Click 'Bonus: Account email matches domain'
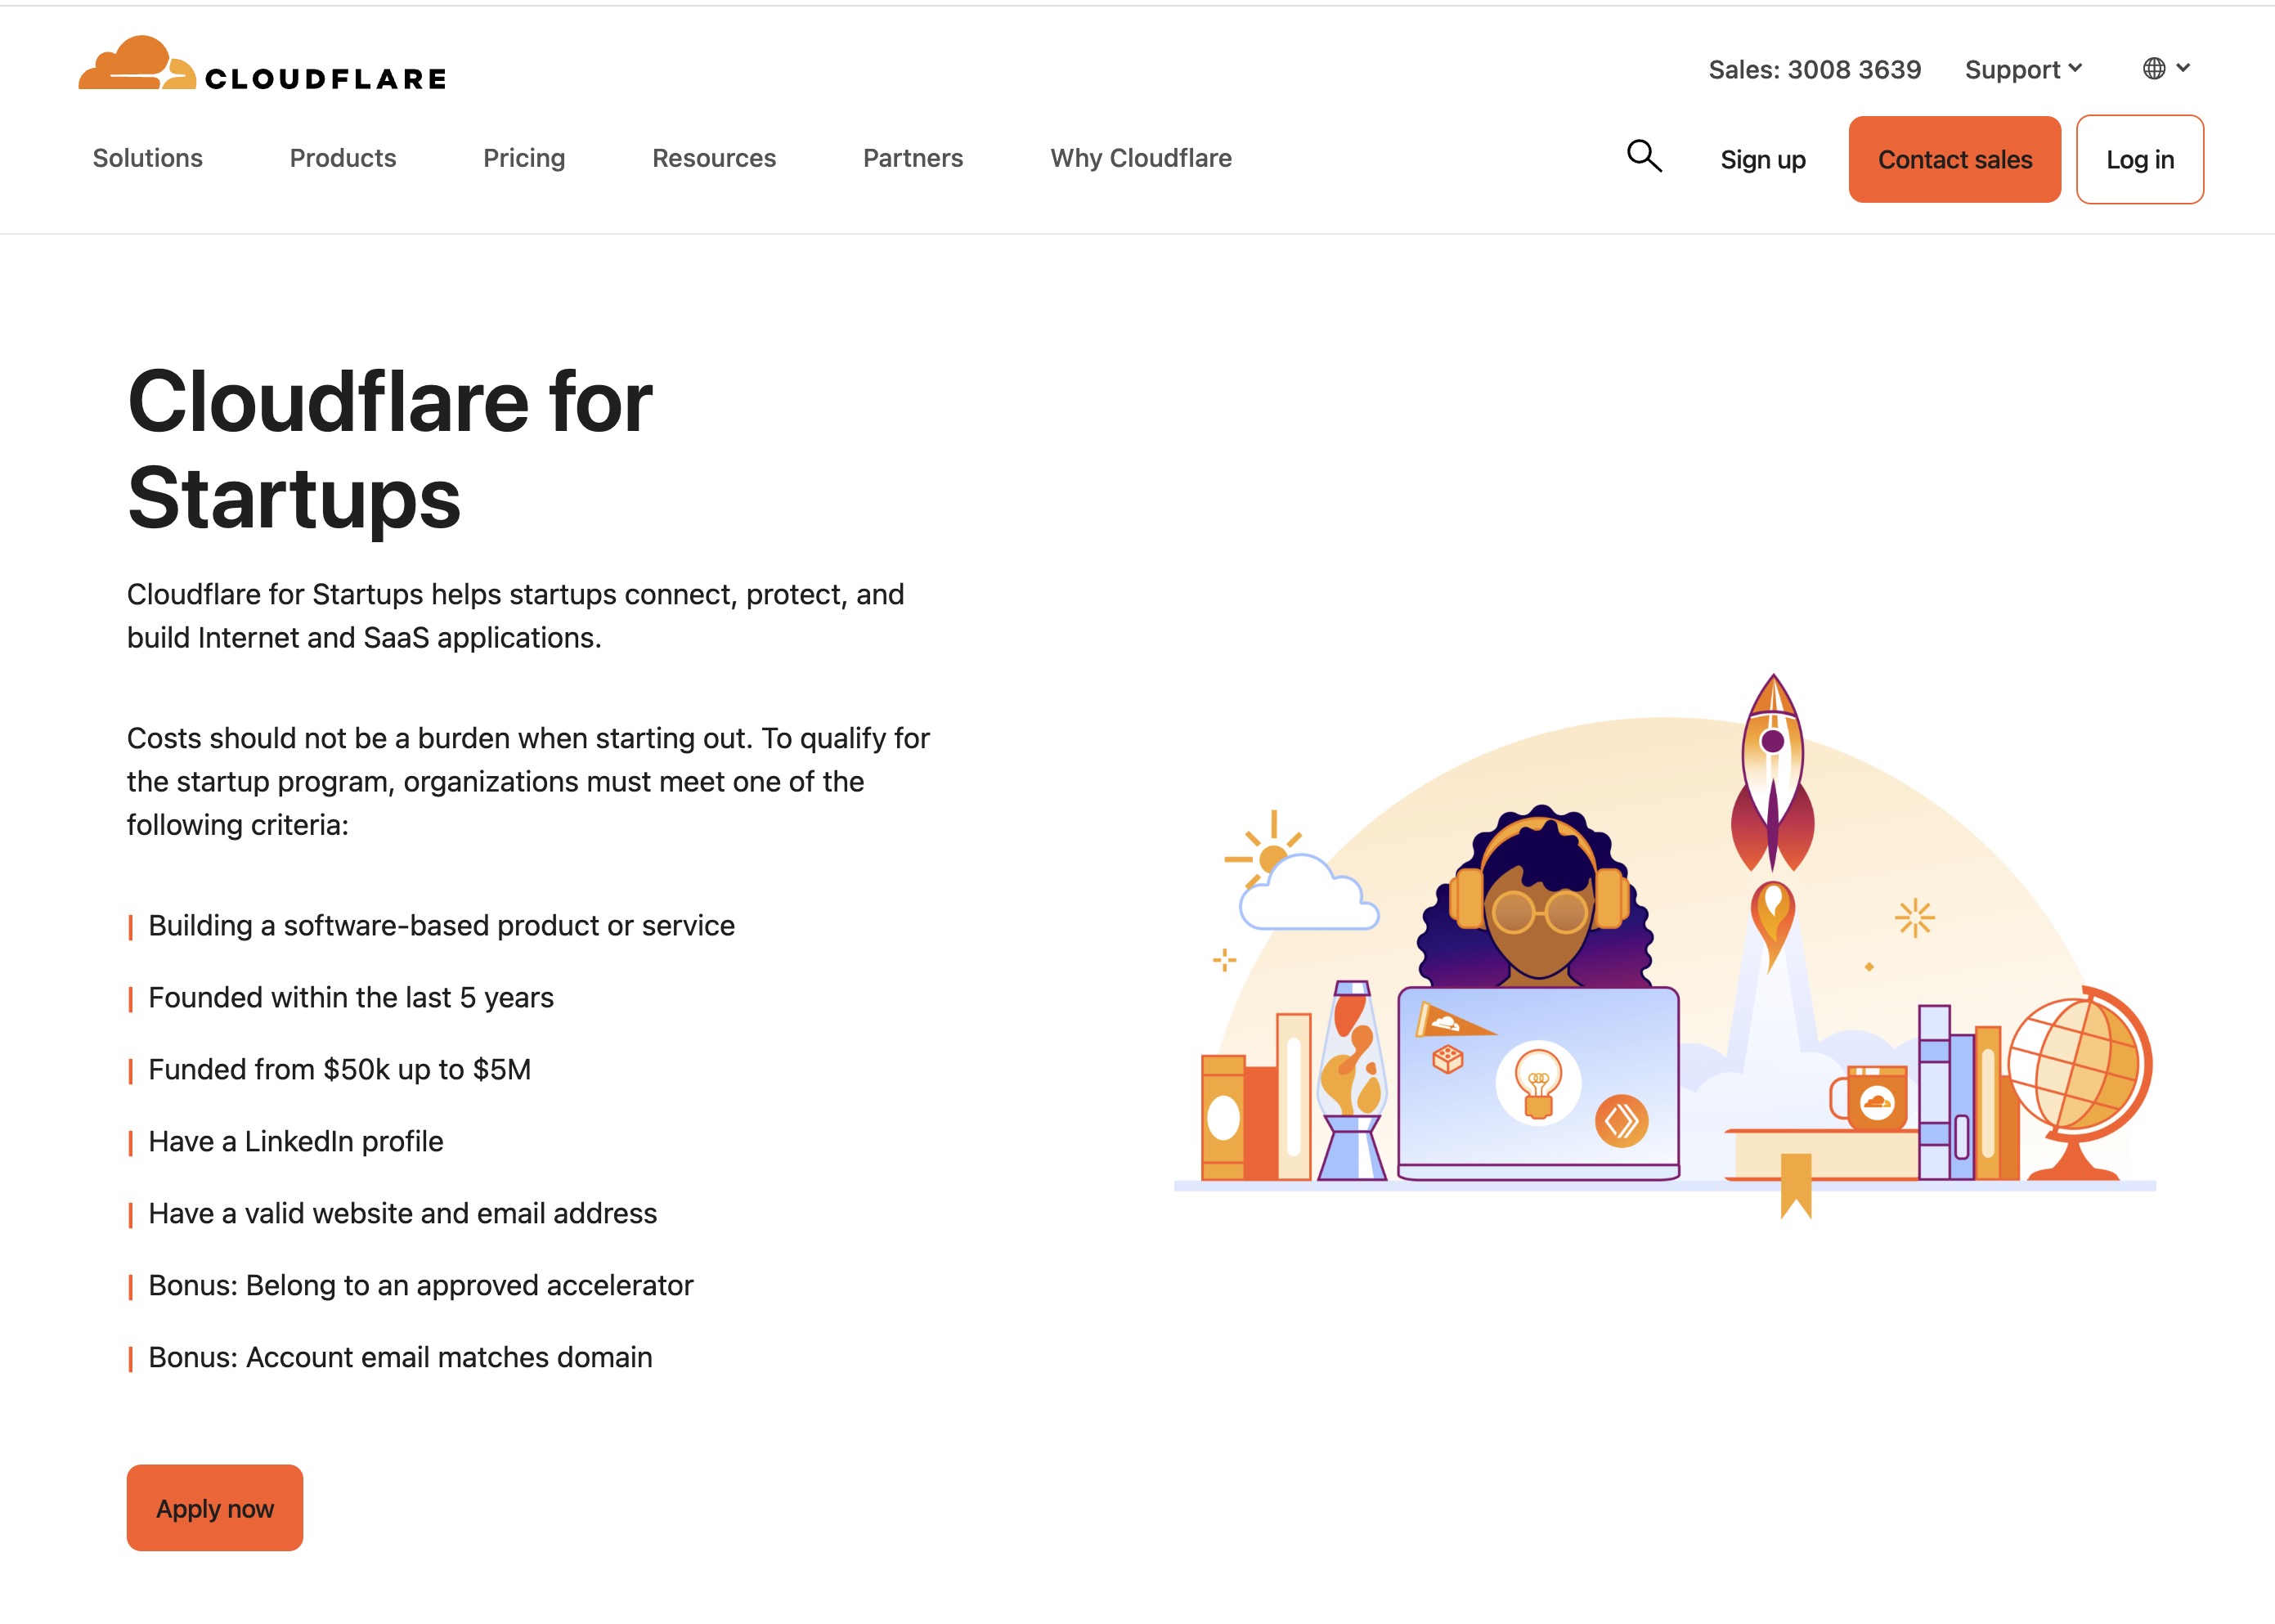Viewport: 2275px width, 1624px height. pyautogui.click(x=400, y=1358)
